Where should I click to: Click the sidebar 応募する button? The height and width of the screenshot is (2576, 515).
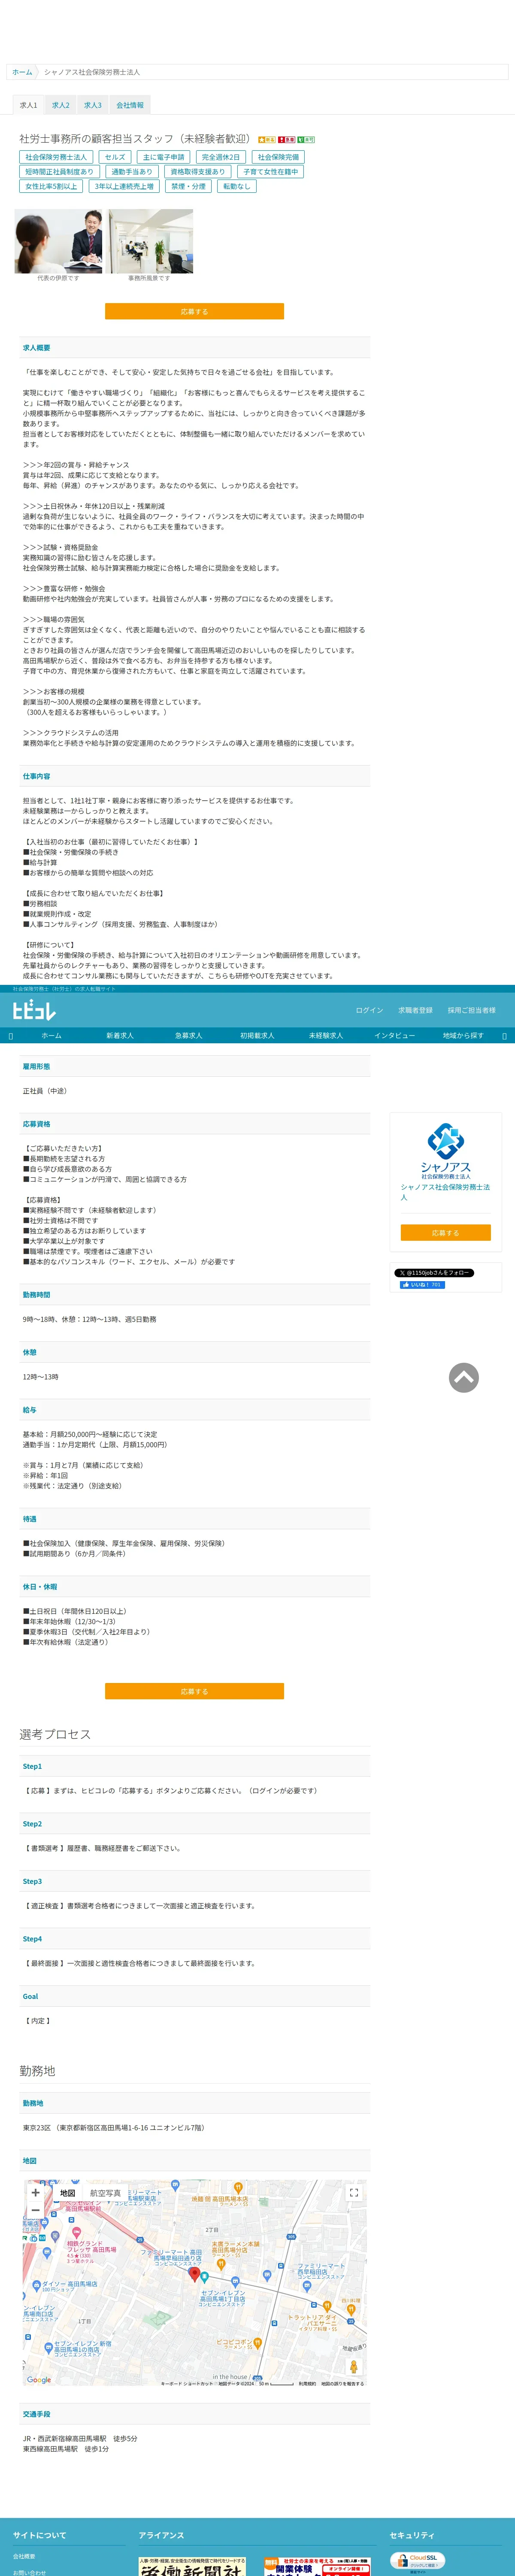pyautogui.click(x=446, y=1233)
